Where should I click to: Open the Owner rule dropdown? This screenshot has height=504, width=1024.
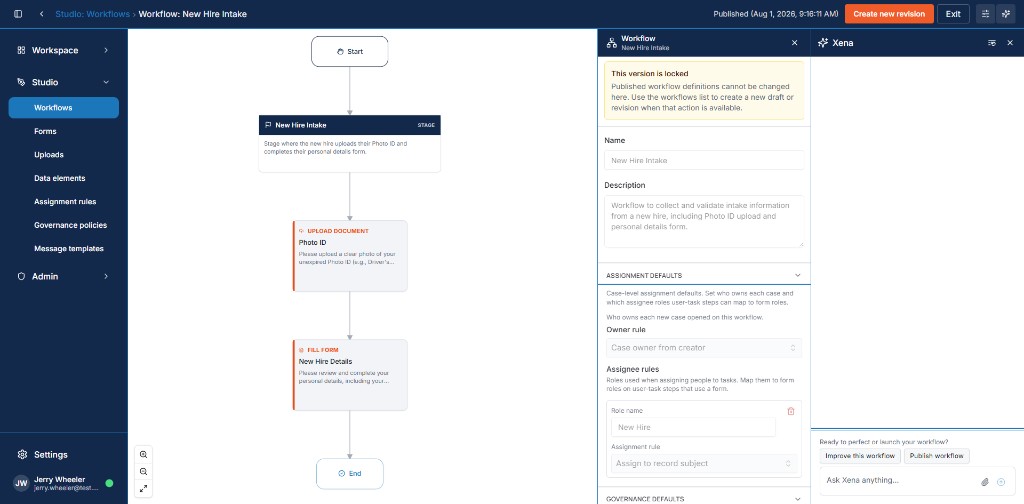tap(704, 348)
